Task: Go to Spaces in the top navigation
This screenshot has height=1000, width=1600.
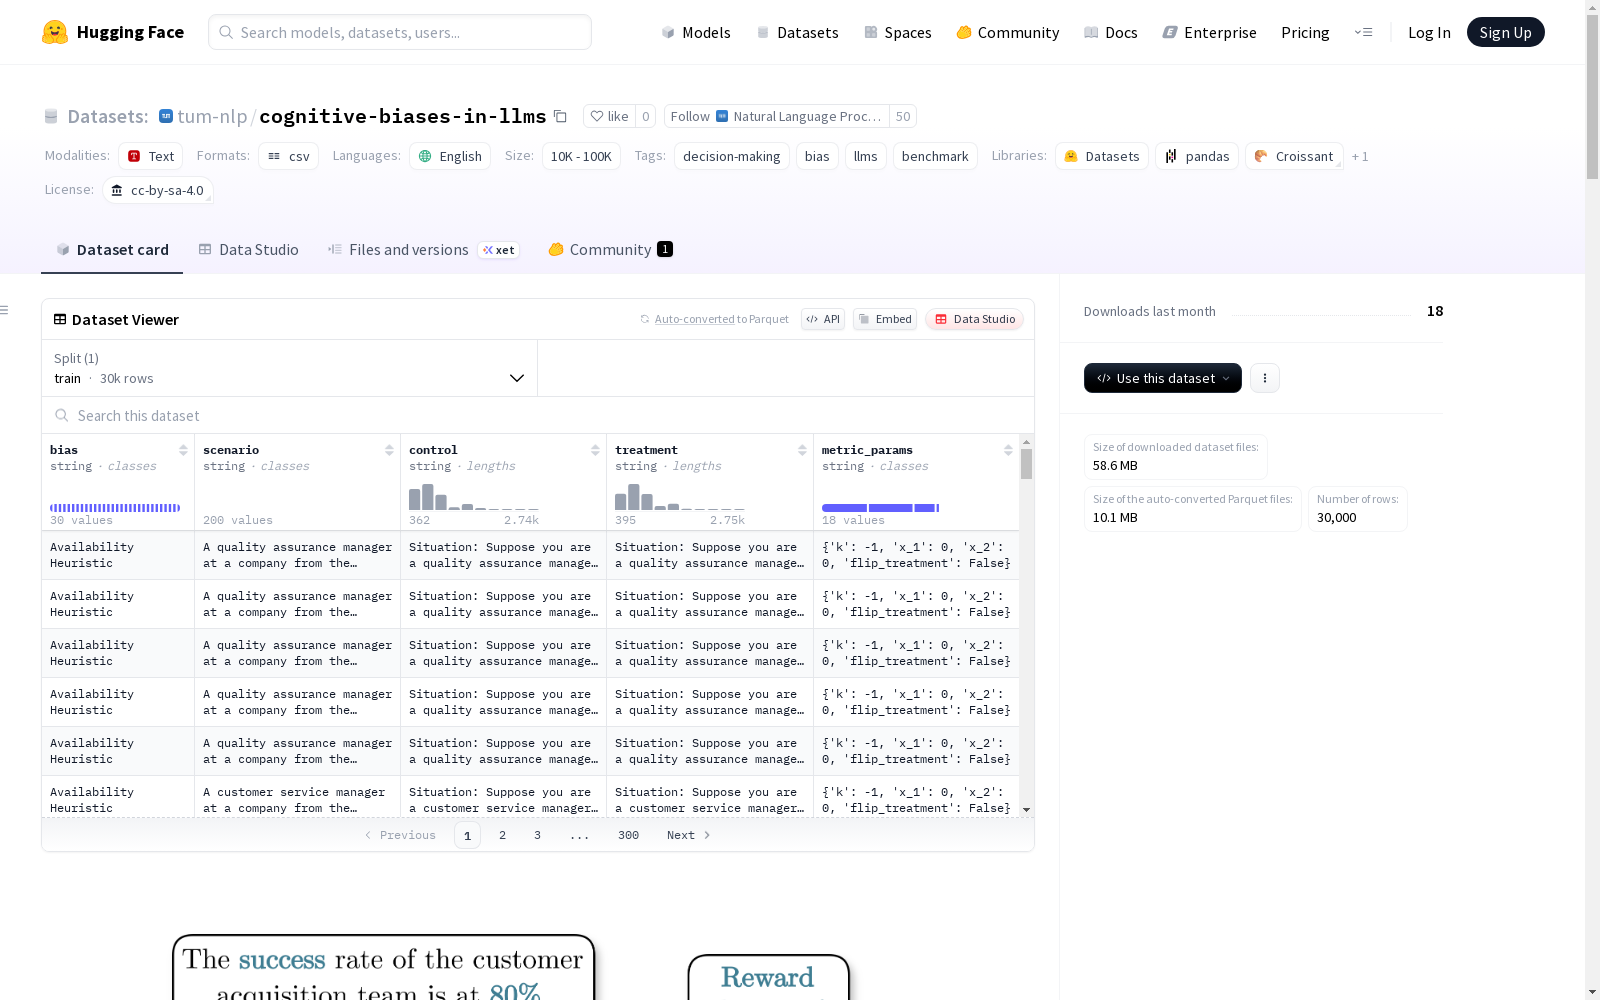Action: tap(898, 32)
